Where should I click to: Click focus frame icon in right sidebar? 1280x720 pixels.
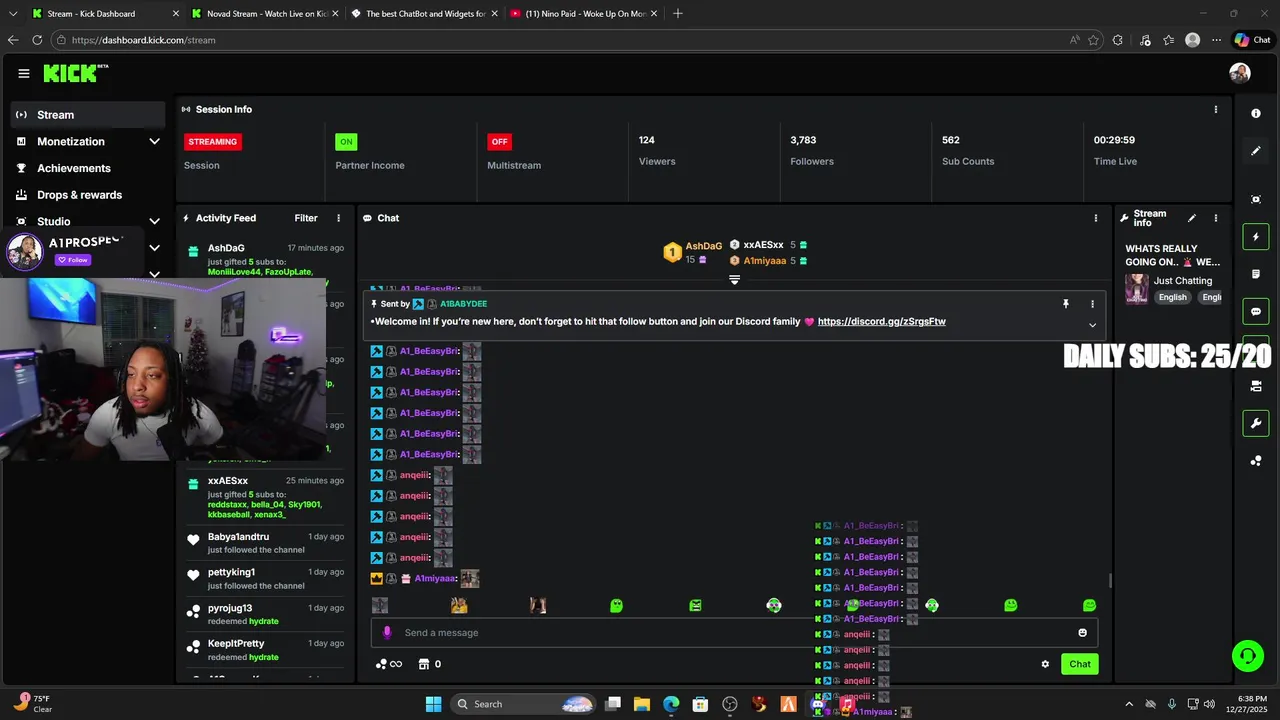1256,199
